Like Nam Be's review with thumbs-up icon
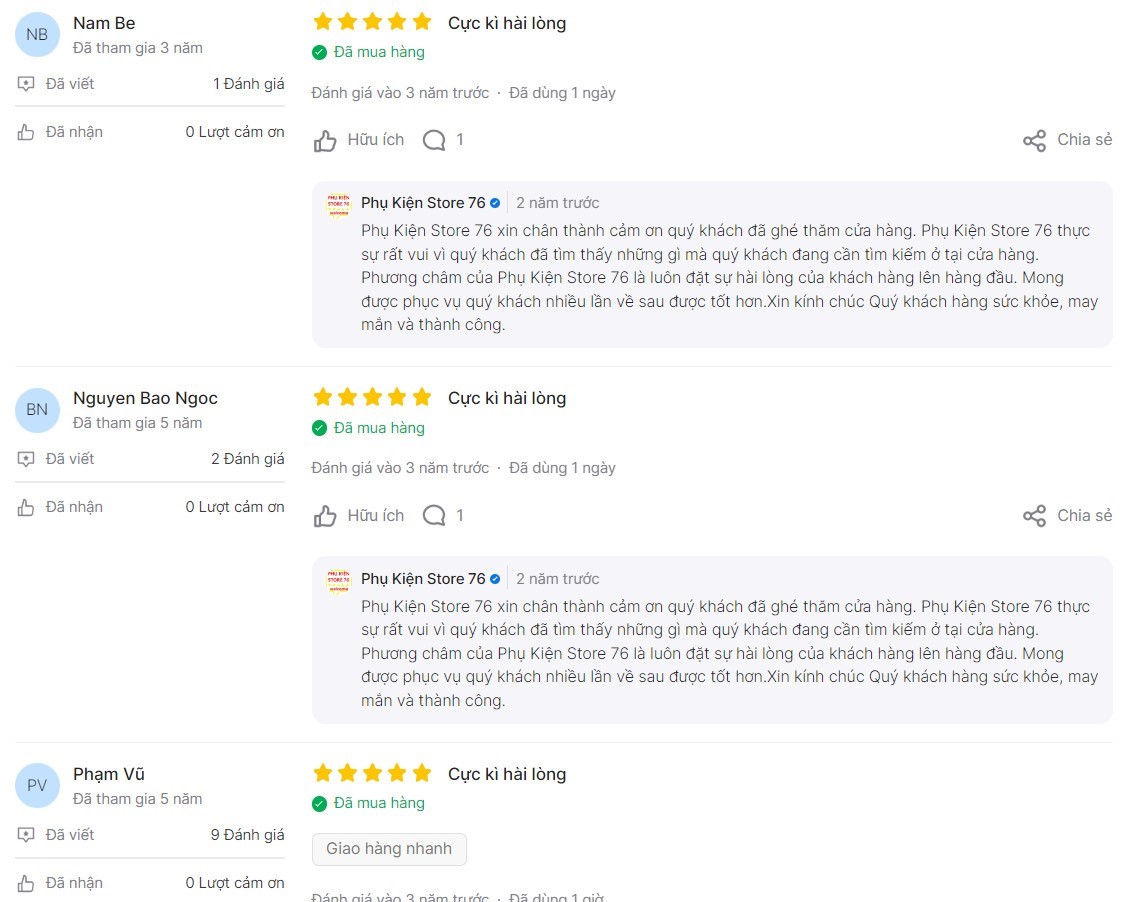The width and height of the screenshot is (1129, 902). coord(325,140)
